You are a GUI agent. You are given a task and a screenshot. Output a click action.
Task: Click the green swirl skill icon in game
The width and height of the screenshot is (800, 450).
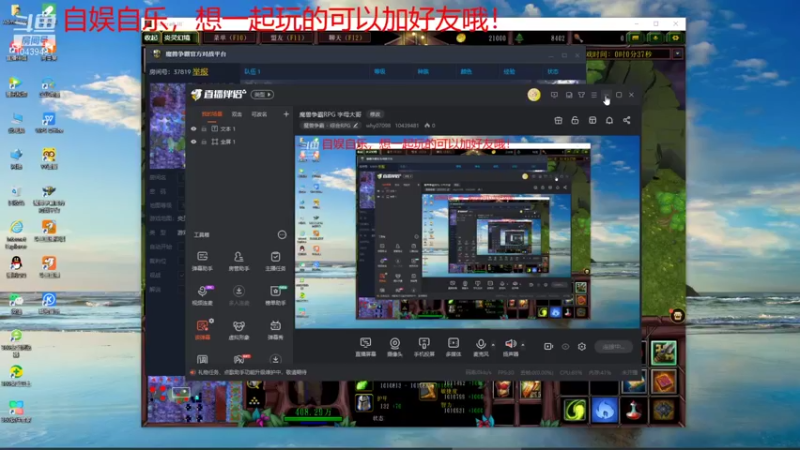[x=574, y=410]
